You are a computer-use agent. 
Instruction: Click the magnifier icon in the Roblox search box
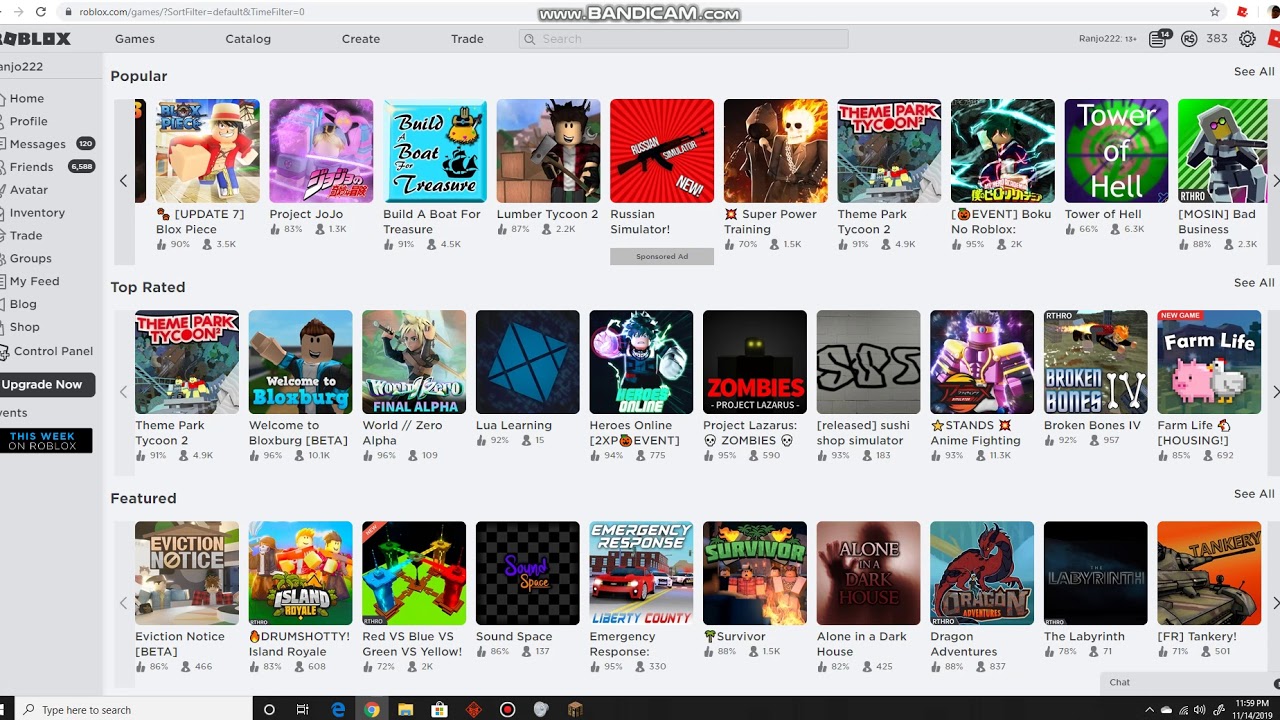pos(529,39)
